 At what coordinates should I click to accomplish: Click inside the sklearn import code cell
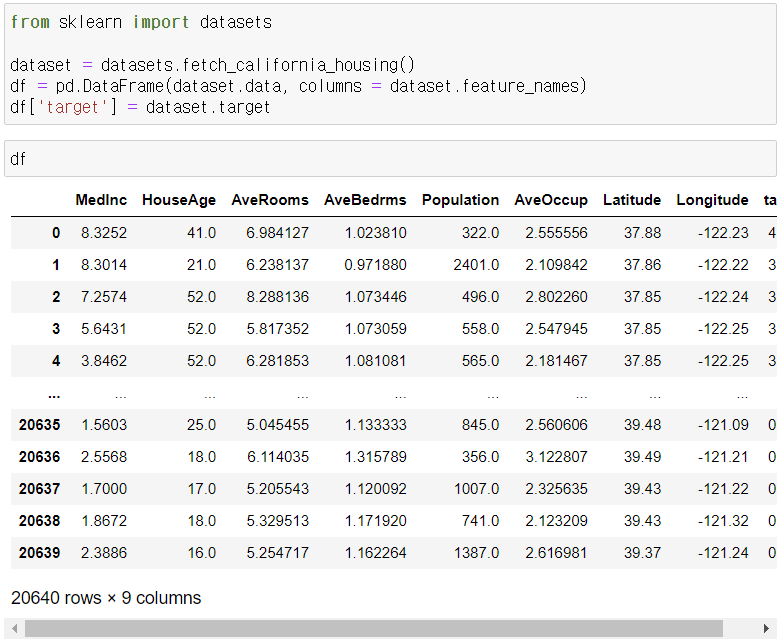pyautogui.click(x=391, y=64)
